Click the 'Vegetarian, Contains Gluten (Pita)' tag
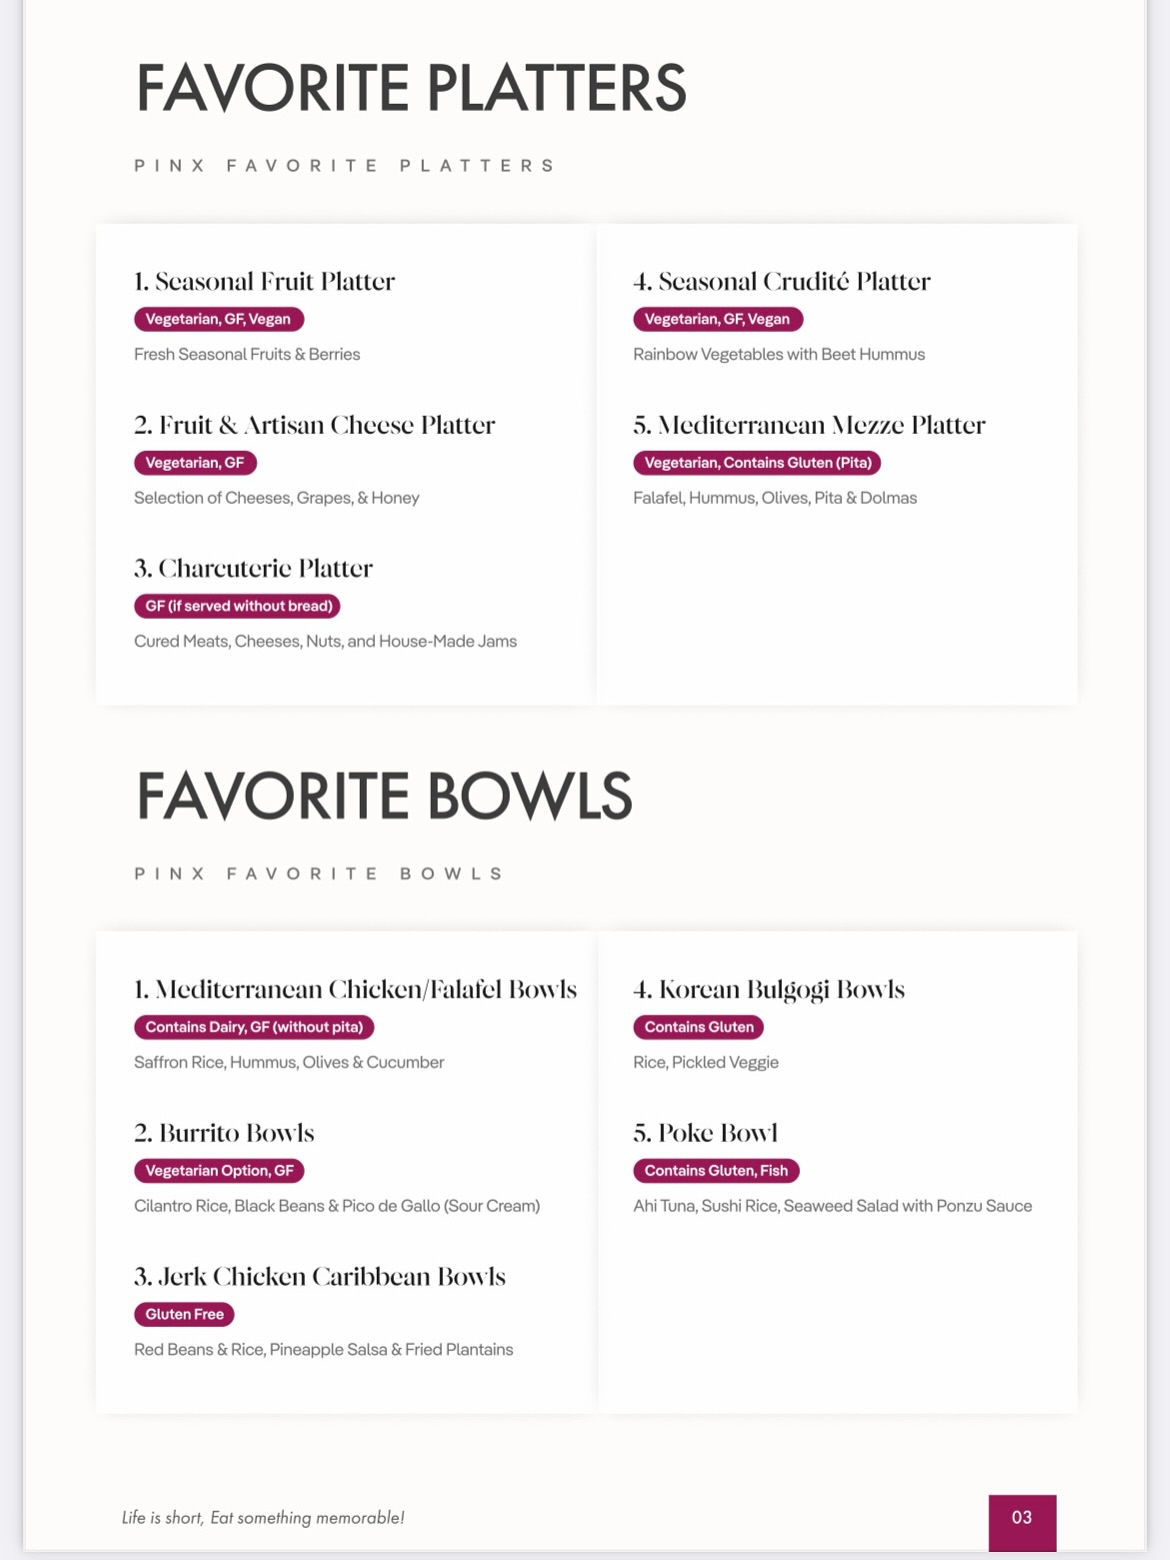This screenshot has height=1560, width=1170. tap(757, 463)
